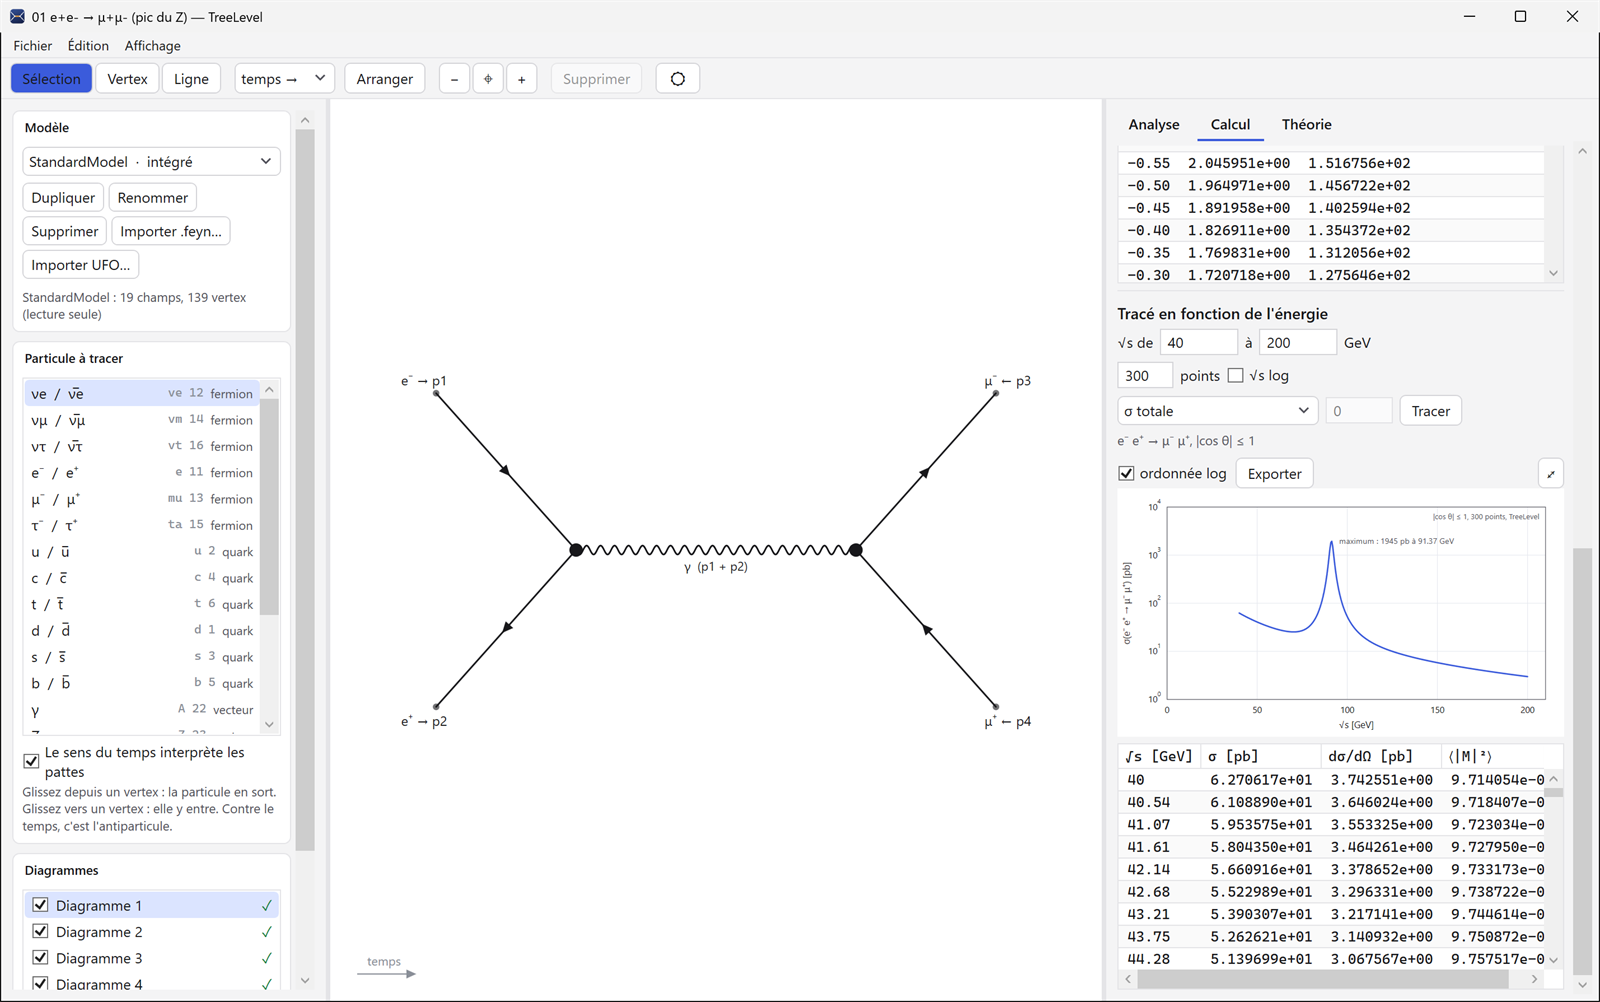This screenshot has height=1002, width=1600.
Task: Select the νe / ν̄e particle row
Action: click(x=142, y=393)
